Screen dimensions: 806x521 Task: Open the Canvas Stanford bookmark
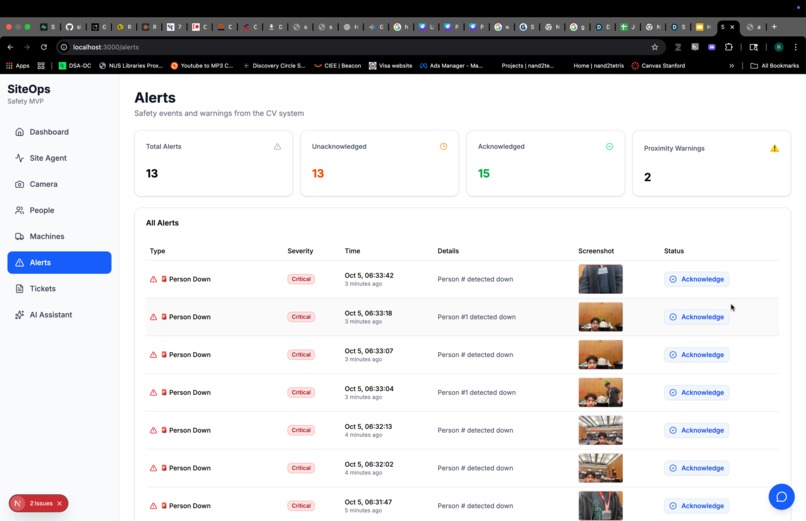point(658,66)
